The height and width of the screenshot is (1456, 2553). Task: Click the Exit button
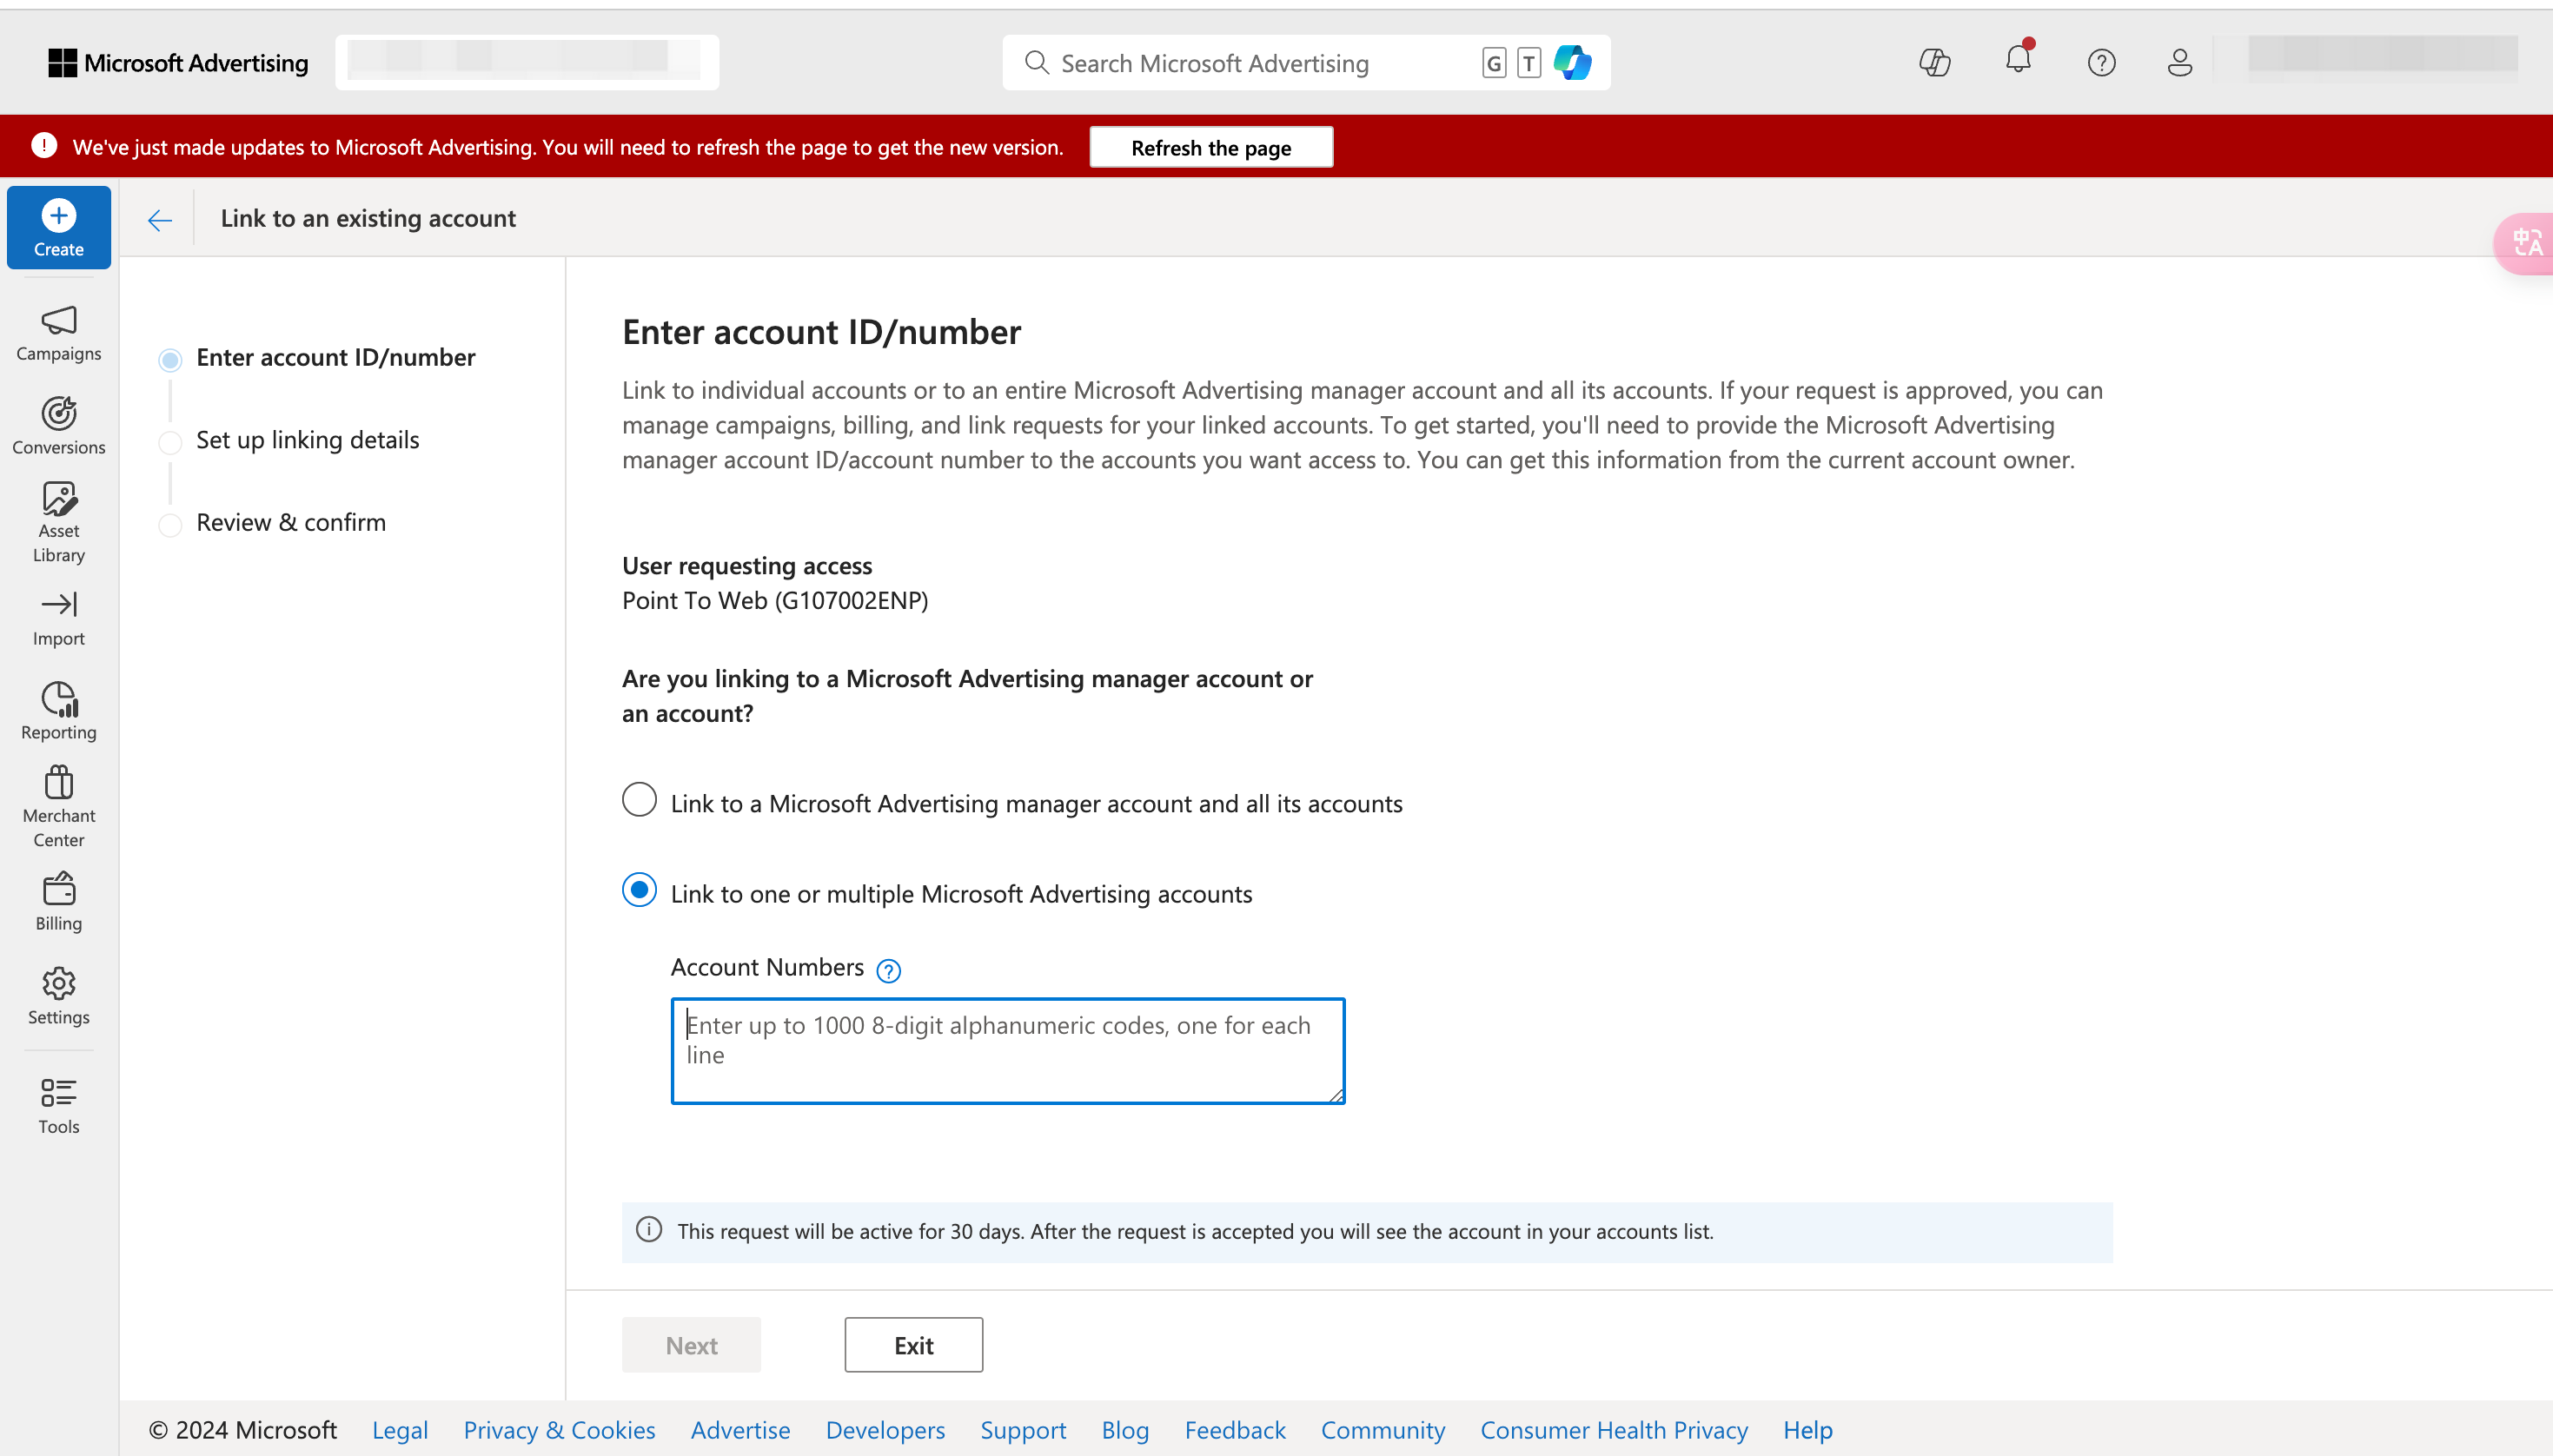coord(913,1345)
